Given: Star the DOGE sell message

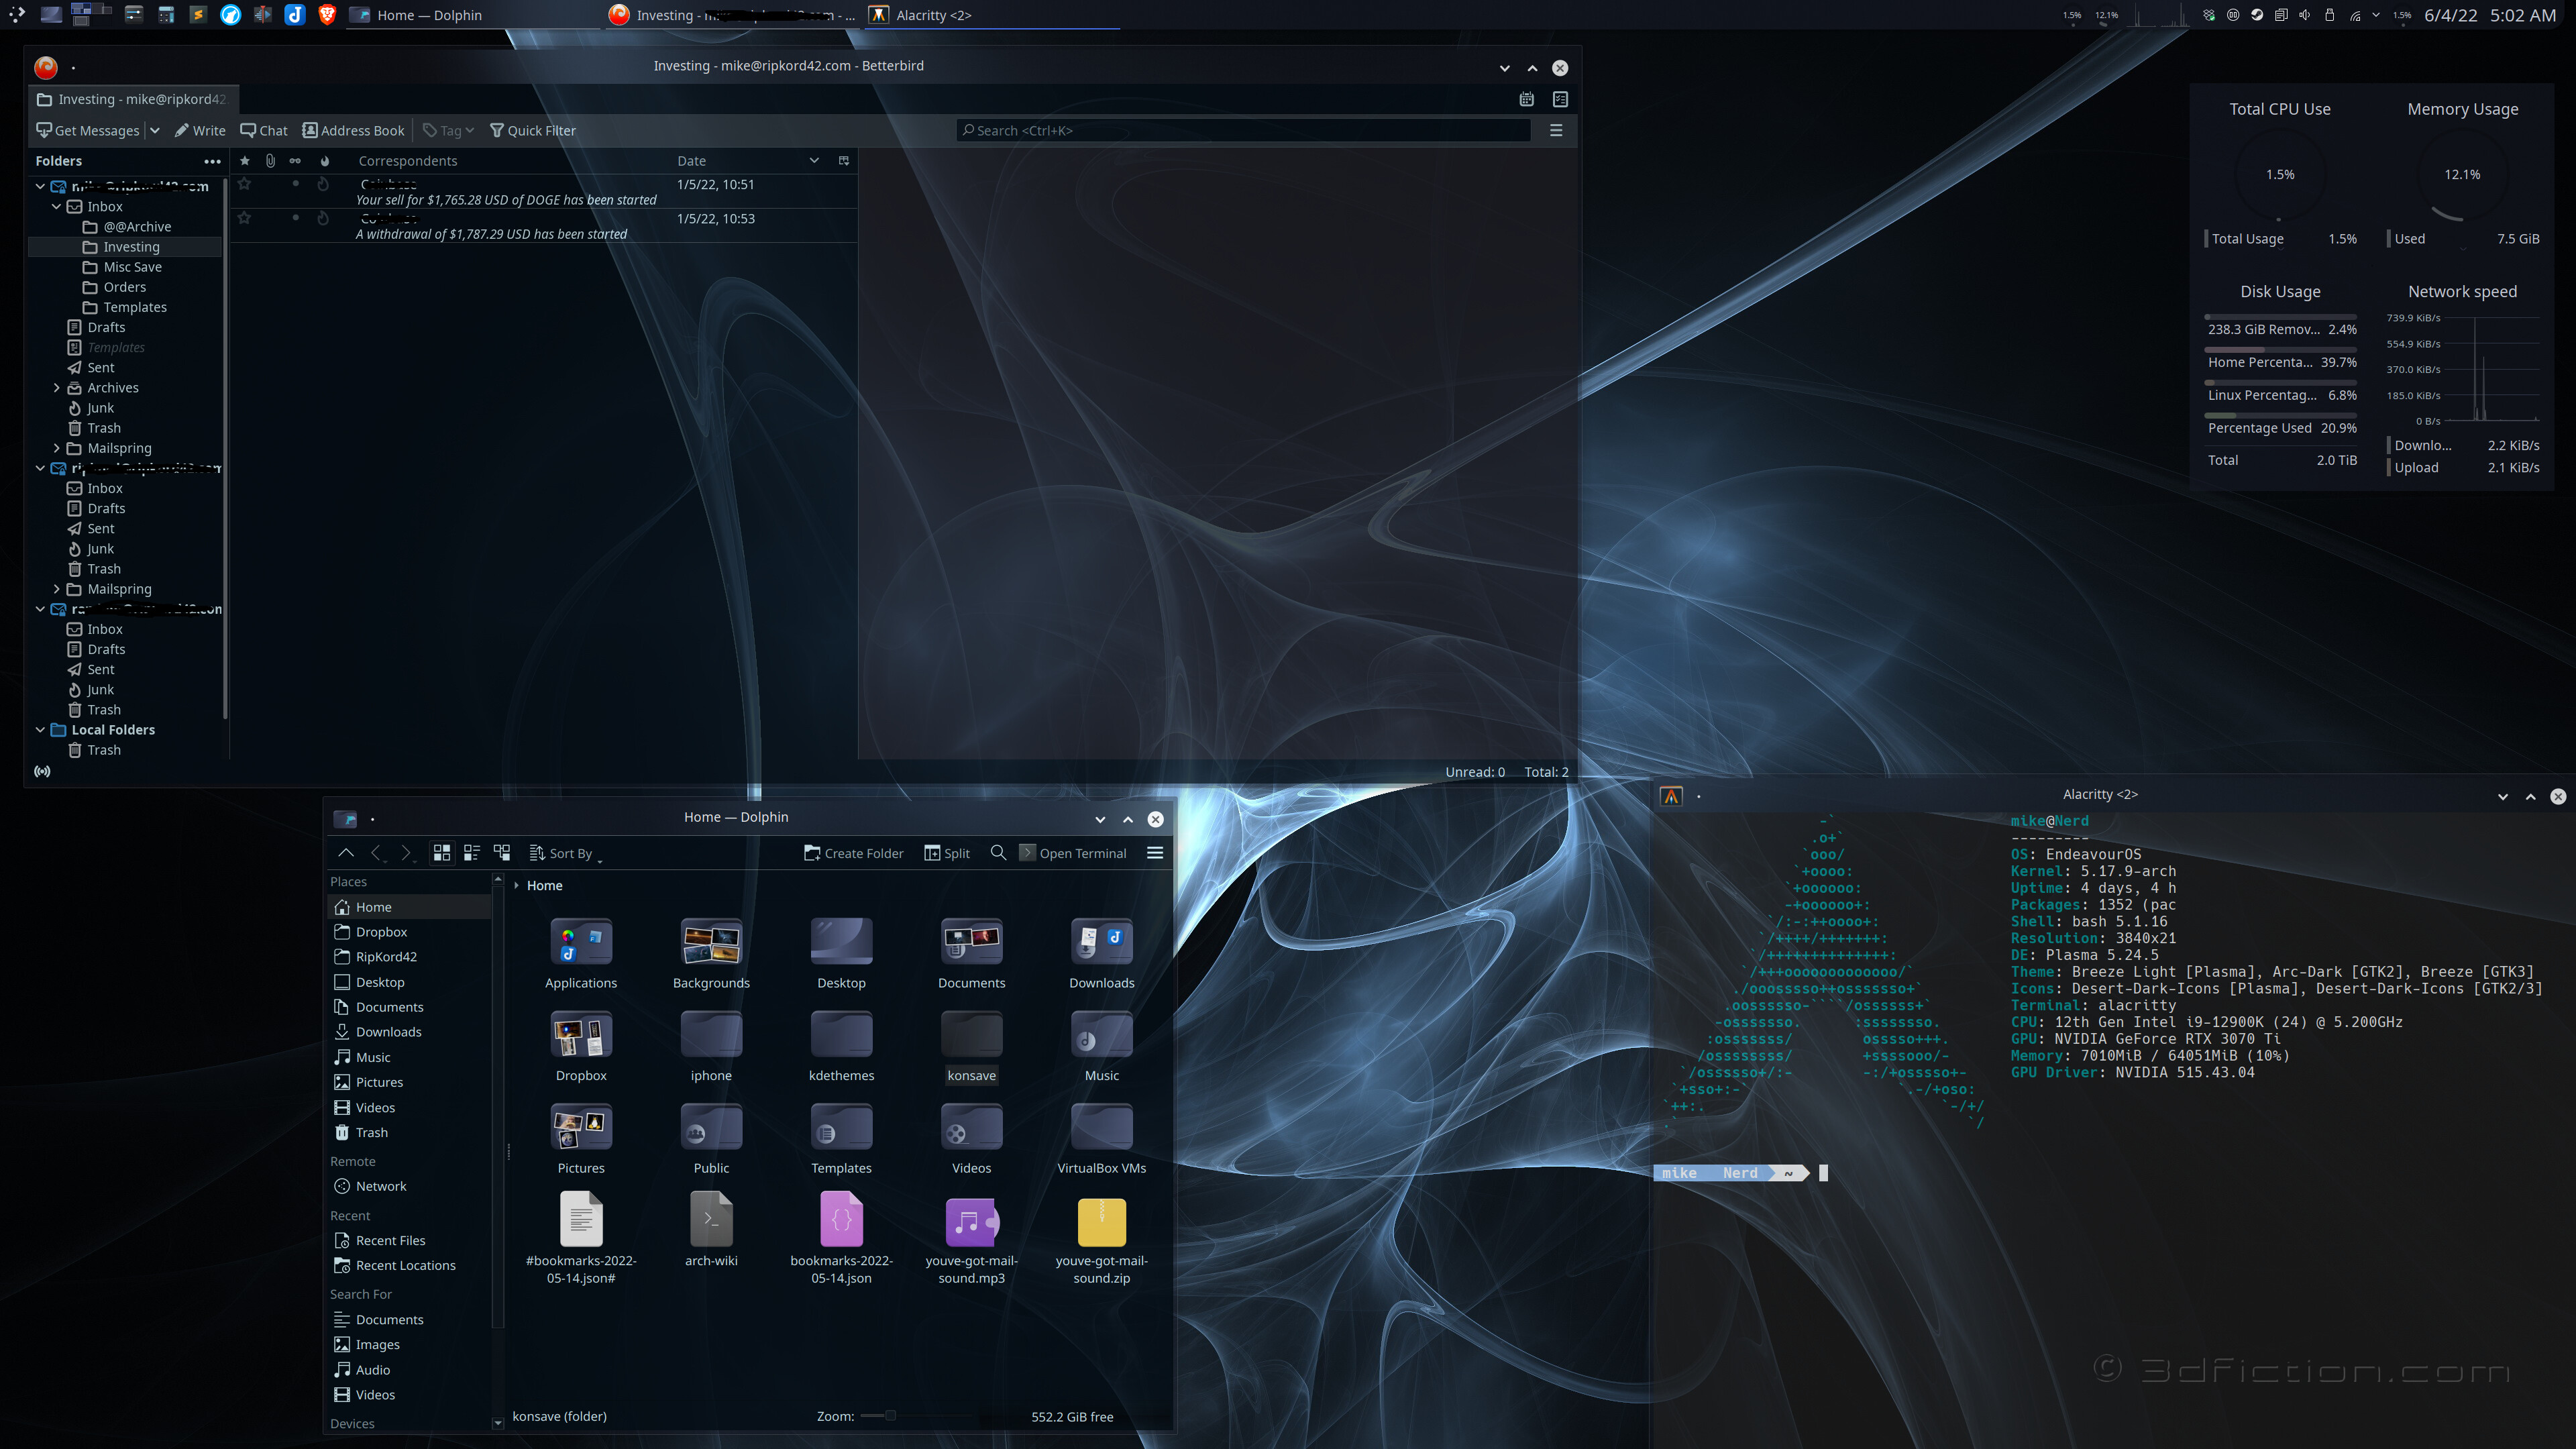Looking at the screenshot, I should tap(244, 184).
